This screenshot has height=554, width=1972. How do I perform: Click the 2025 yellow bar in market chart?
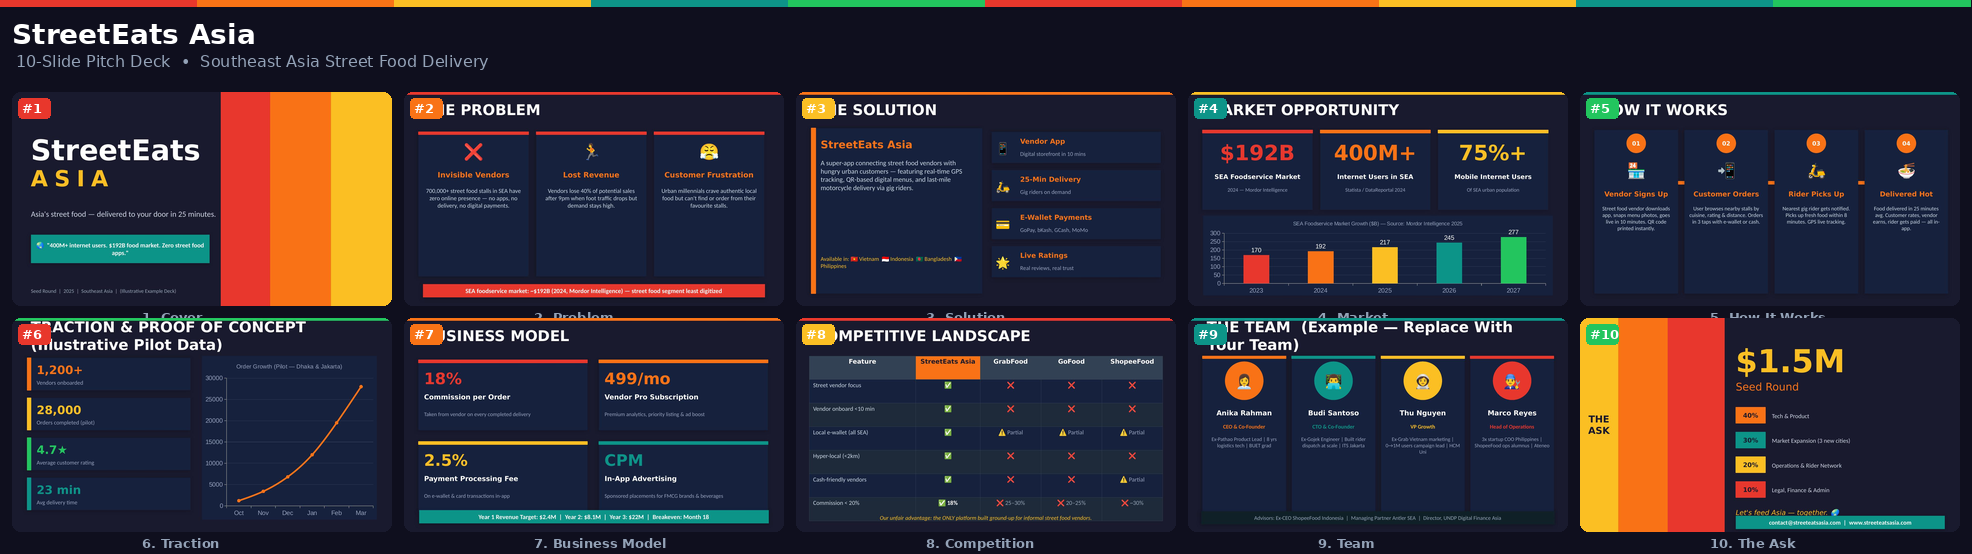tap(1385, 265)
